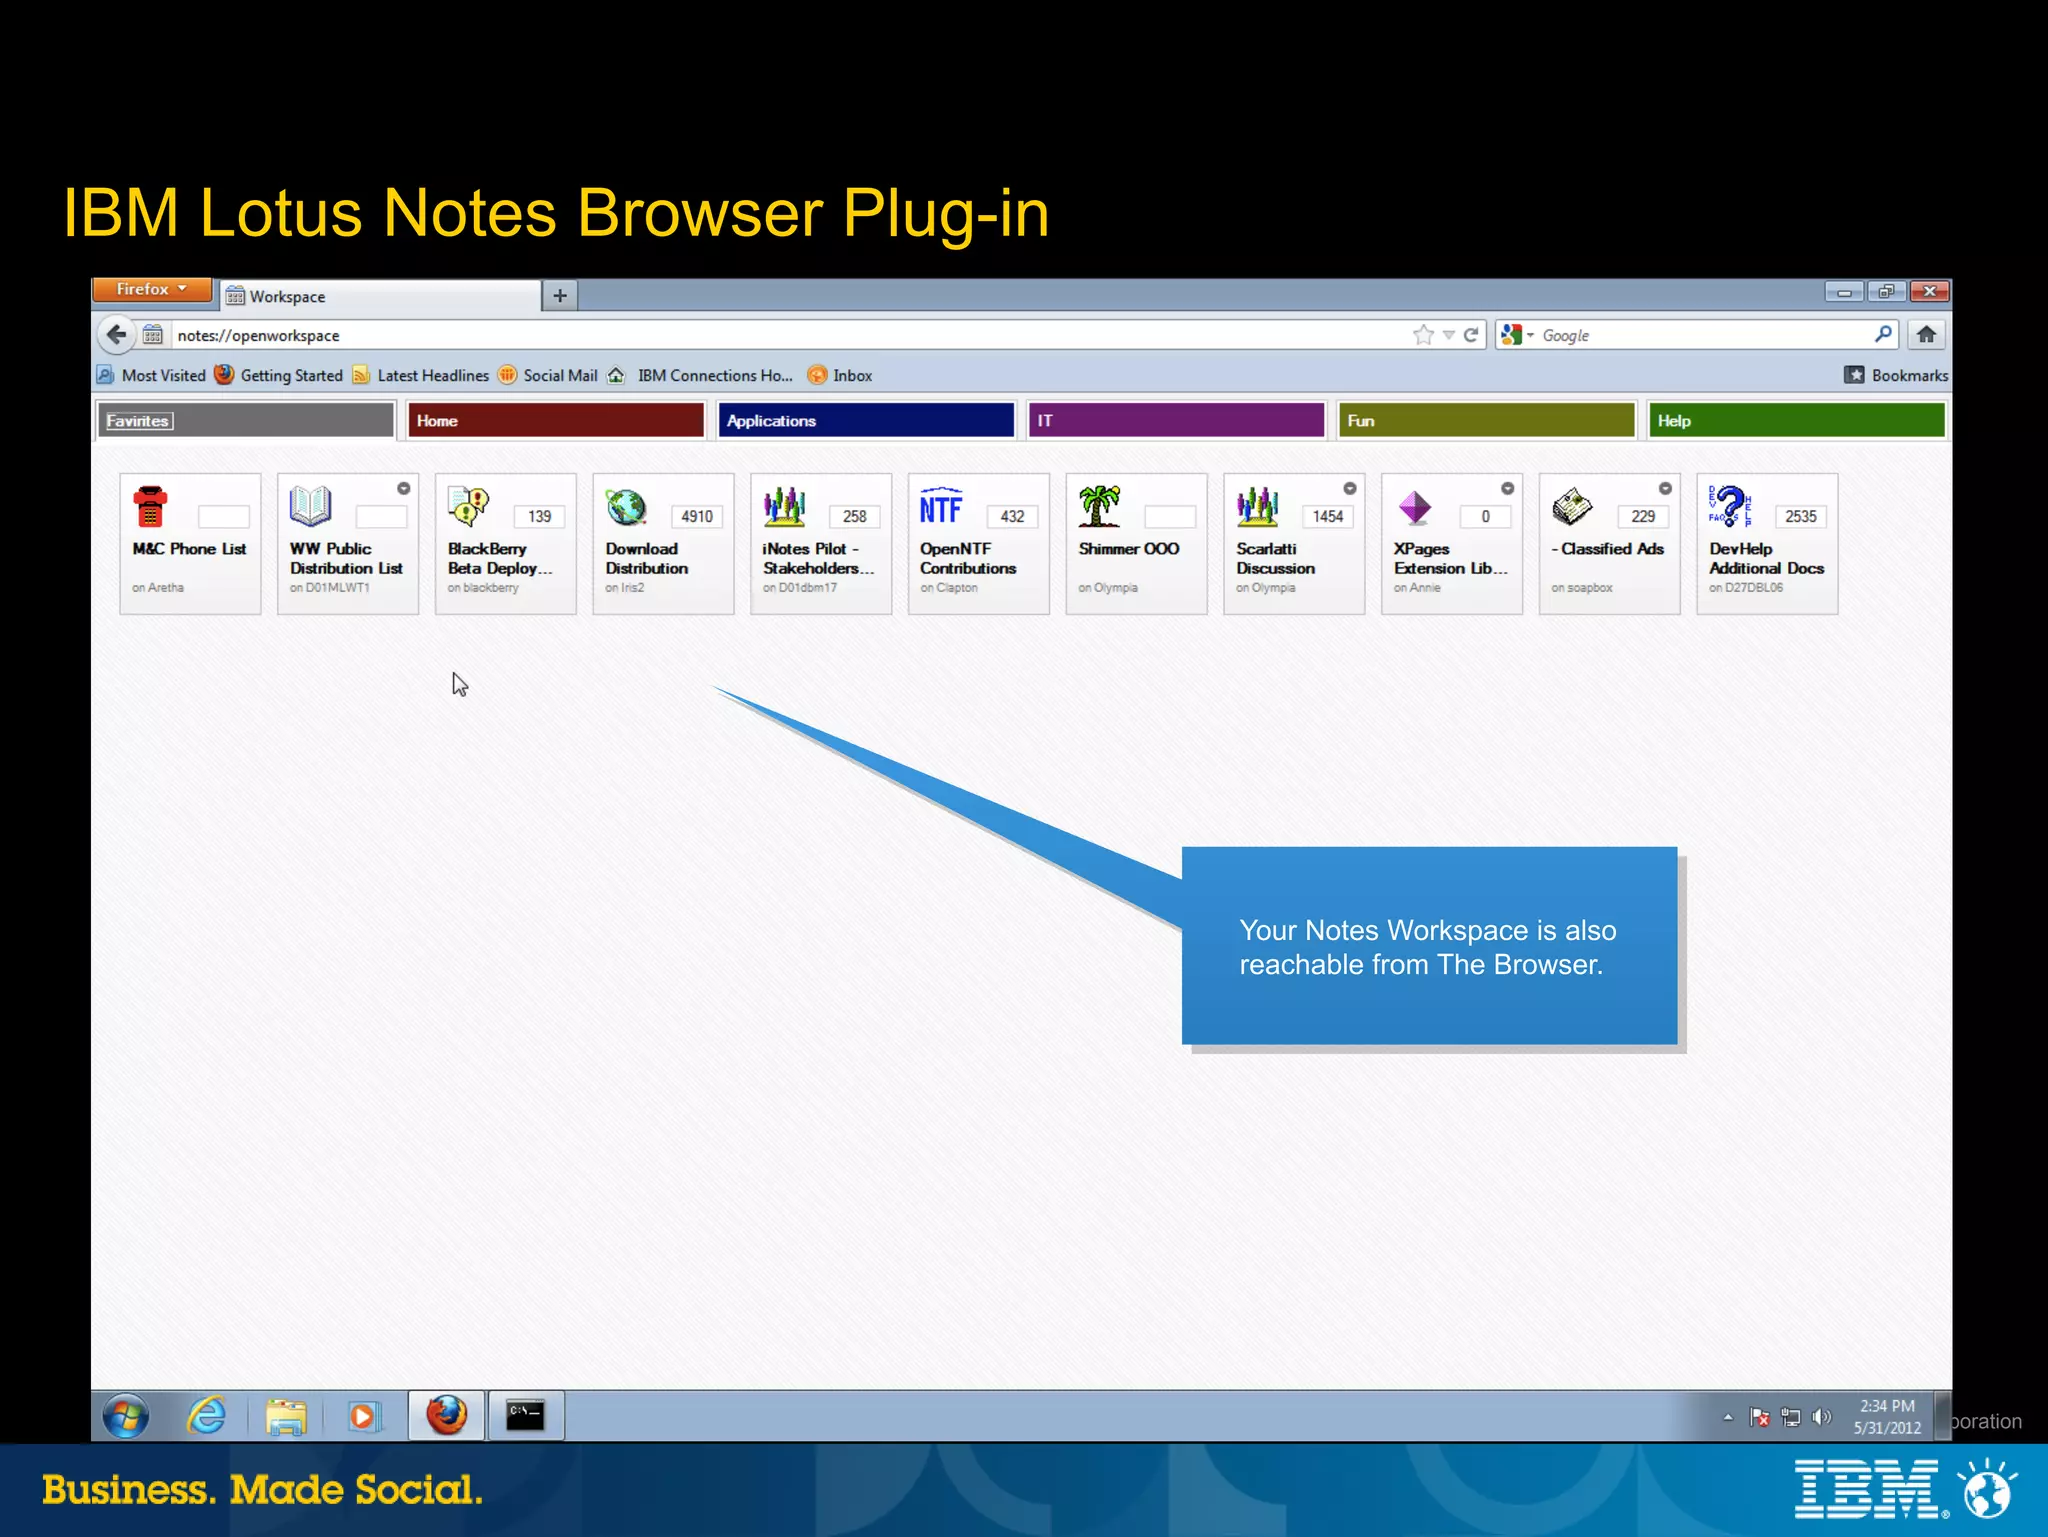Open the Bookmarks button
Image resolution: width=2048 pixels, height=1537 pixels.
[x=1896, y=375]
